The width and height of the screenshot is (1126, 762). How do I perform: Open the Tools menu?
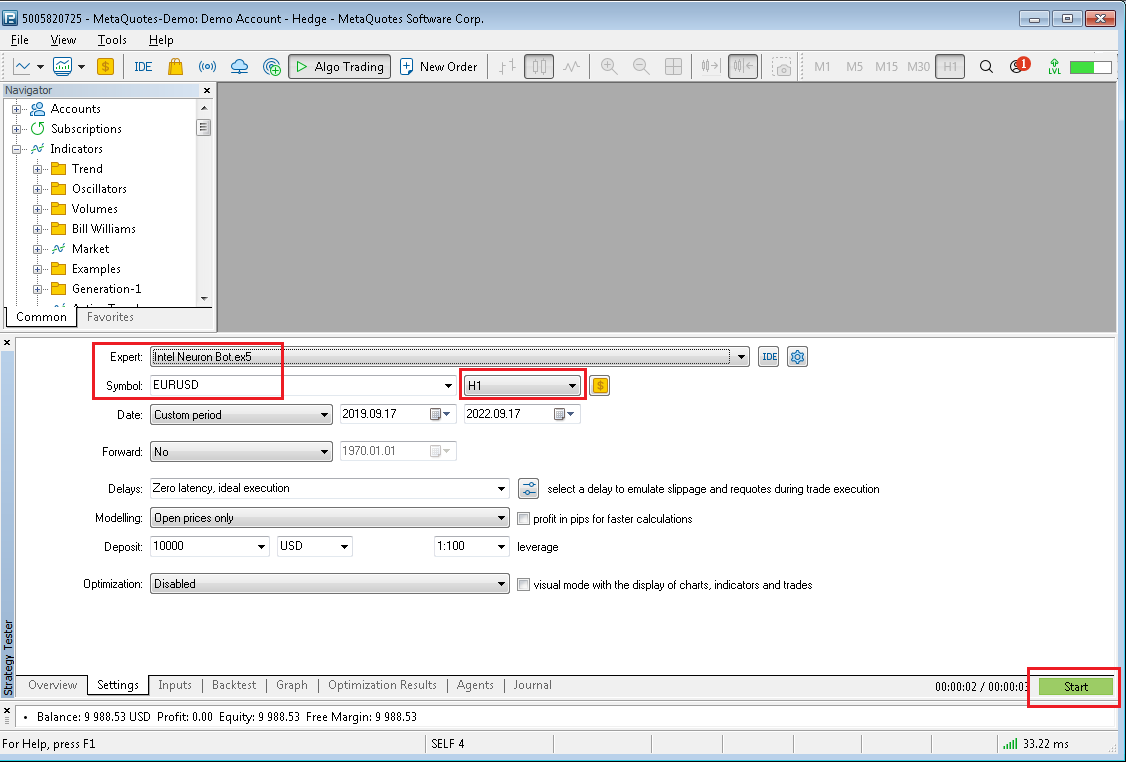(x=112, y=40)
